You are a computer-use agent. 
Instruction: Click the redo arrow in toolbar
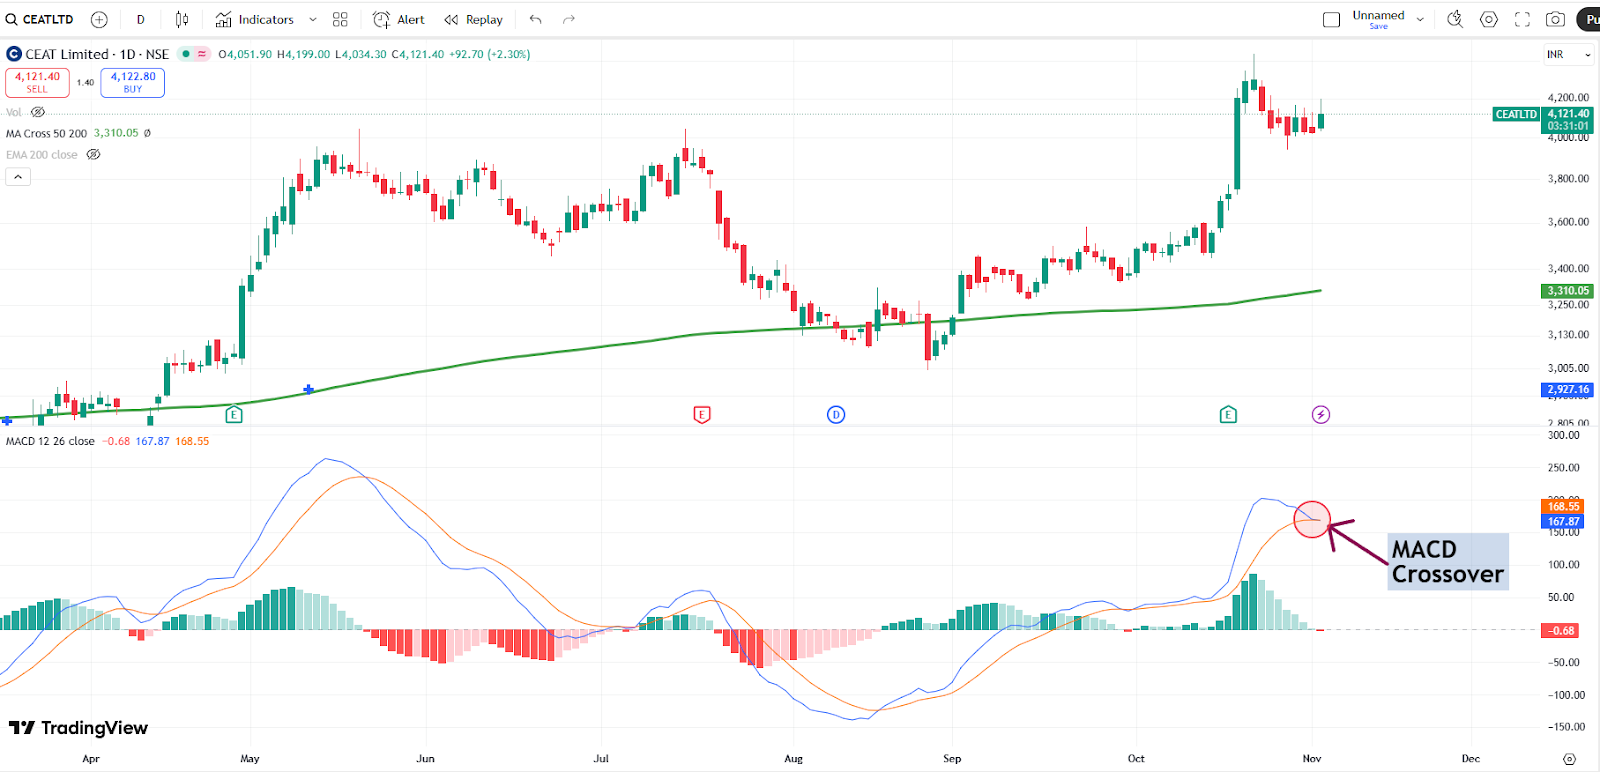(x=569, y=19)
